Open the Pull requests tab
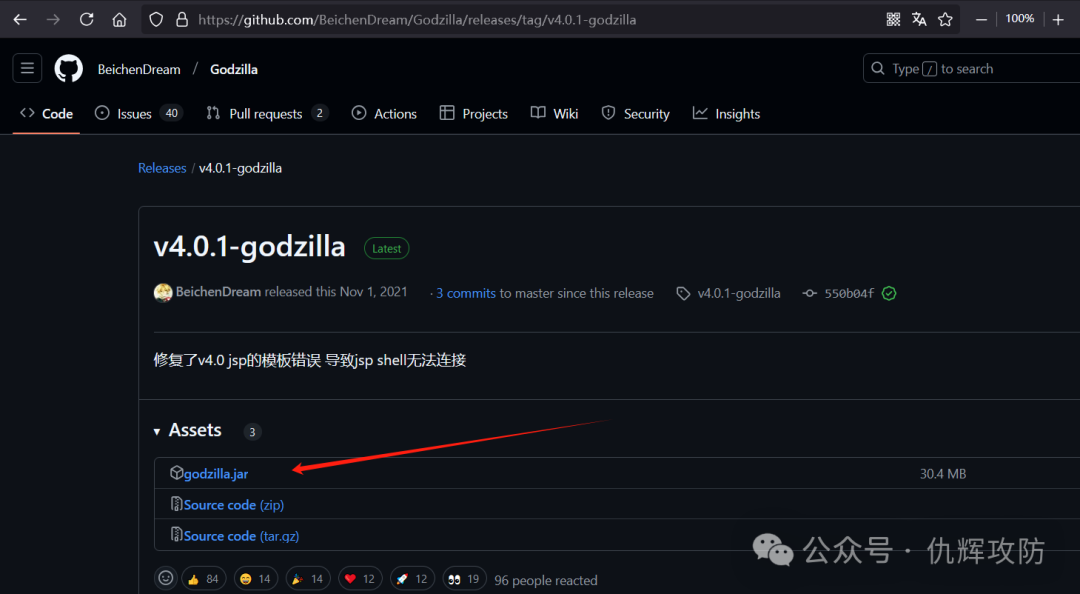 coord(267,114)
